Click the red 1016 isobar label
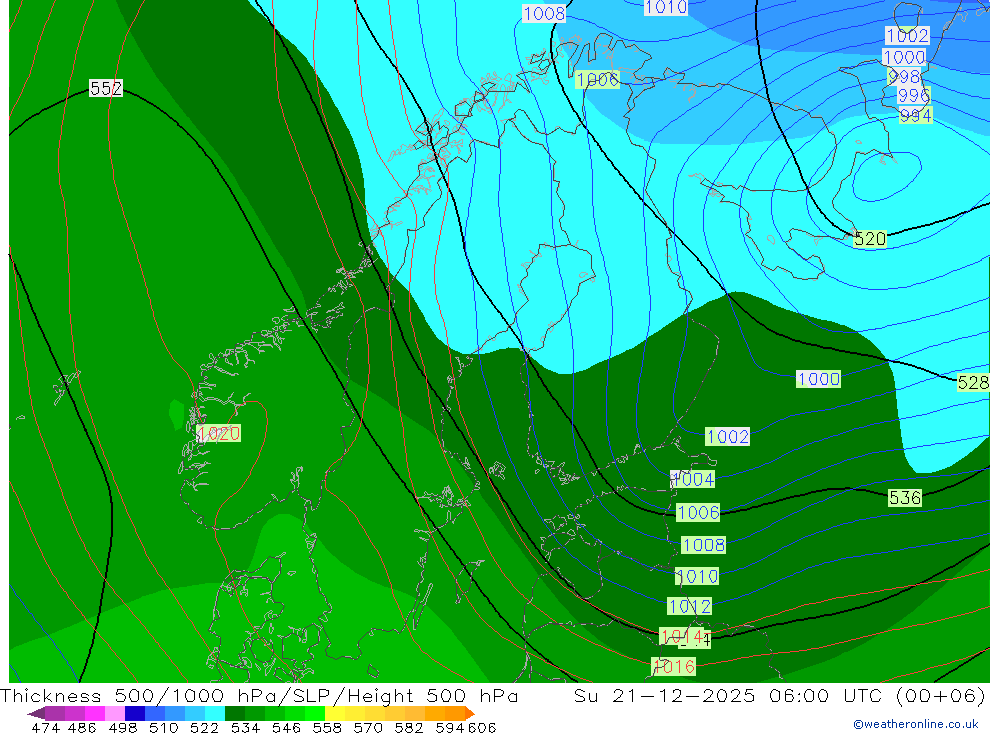This screenshot has width=1000, height=733. (x=674, y=667)
